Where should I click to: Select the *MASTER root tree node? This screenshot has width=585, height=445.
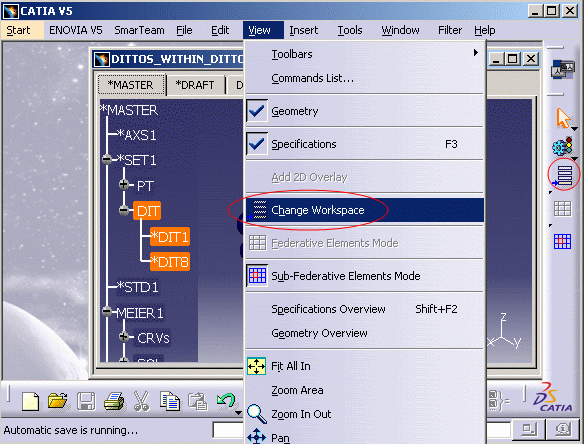tap(129, 110)
